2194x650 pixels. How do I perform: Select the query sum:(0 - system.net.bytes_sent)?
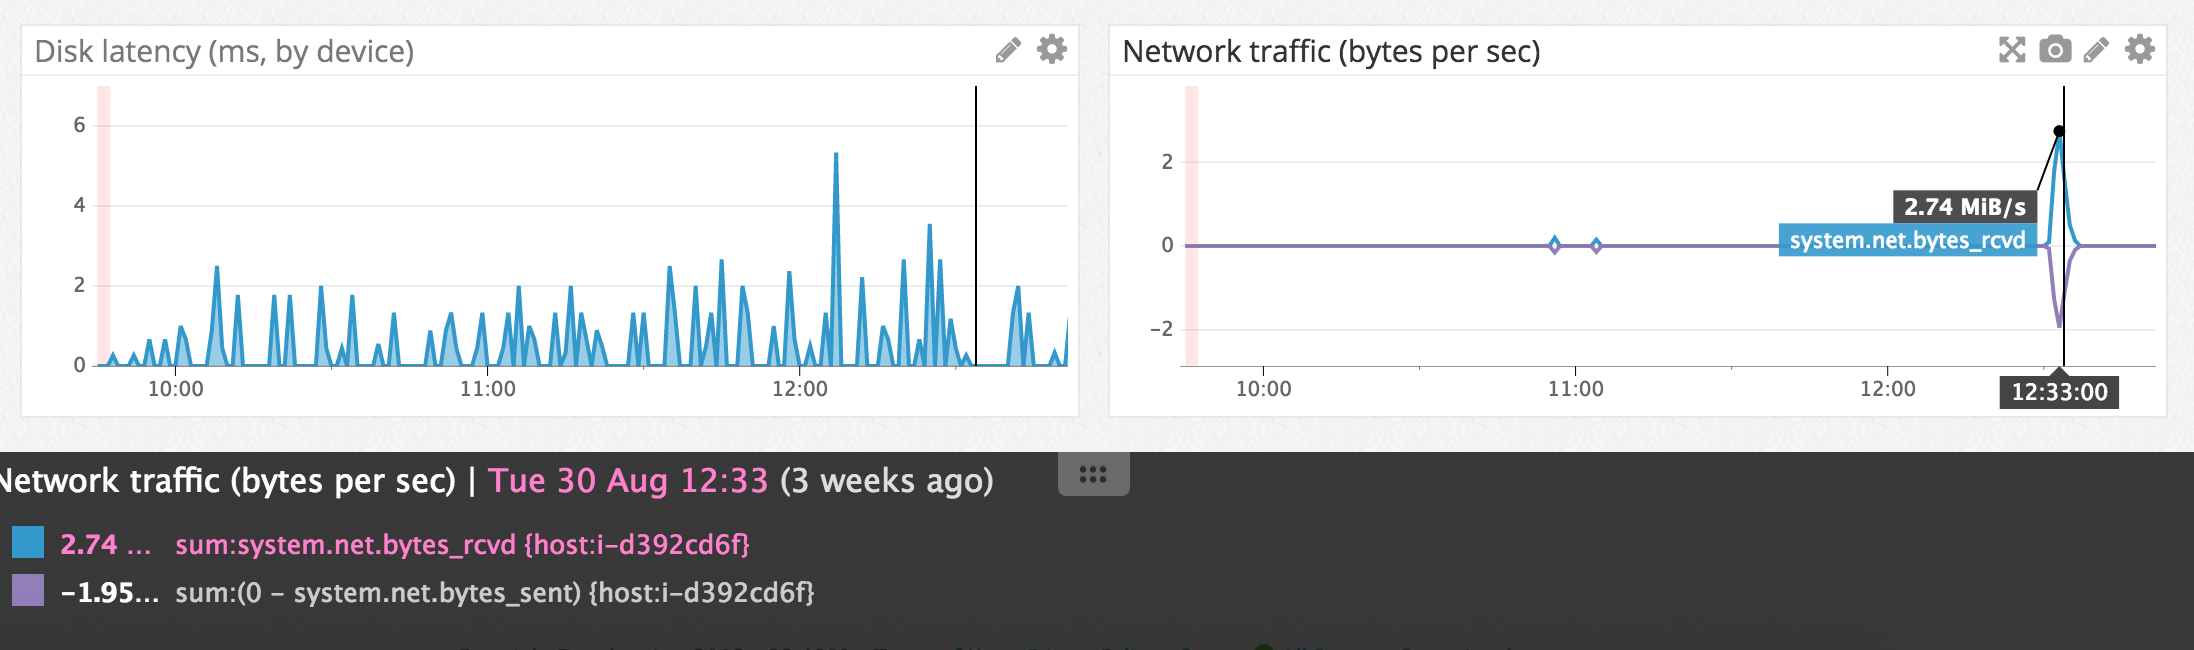(496, 595)
